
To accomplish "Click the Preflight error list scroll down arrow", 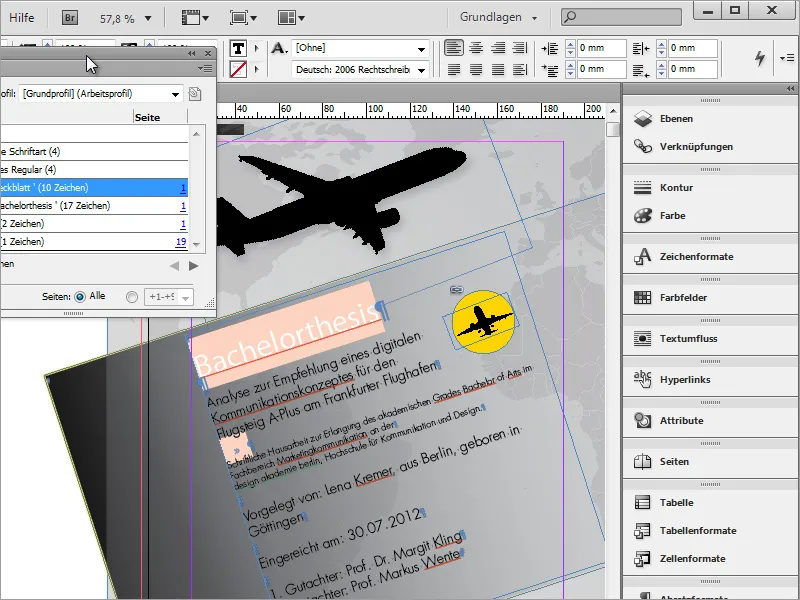I will tap(196, 245).
